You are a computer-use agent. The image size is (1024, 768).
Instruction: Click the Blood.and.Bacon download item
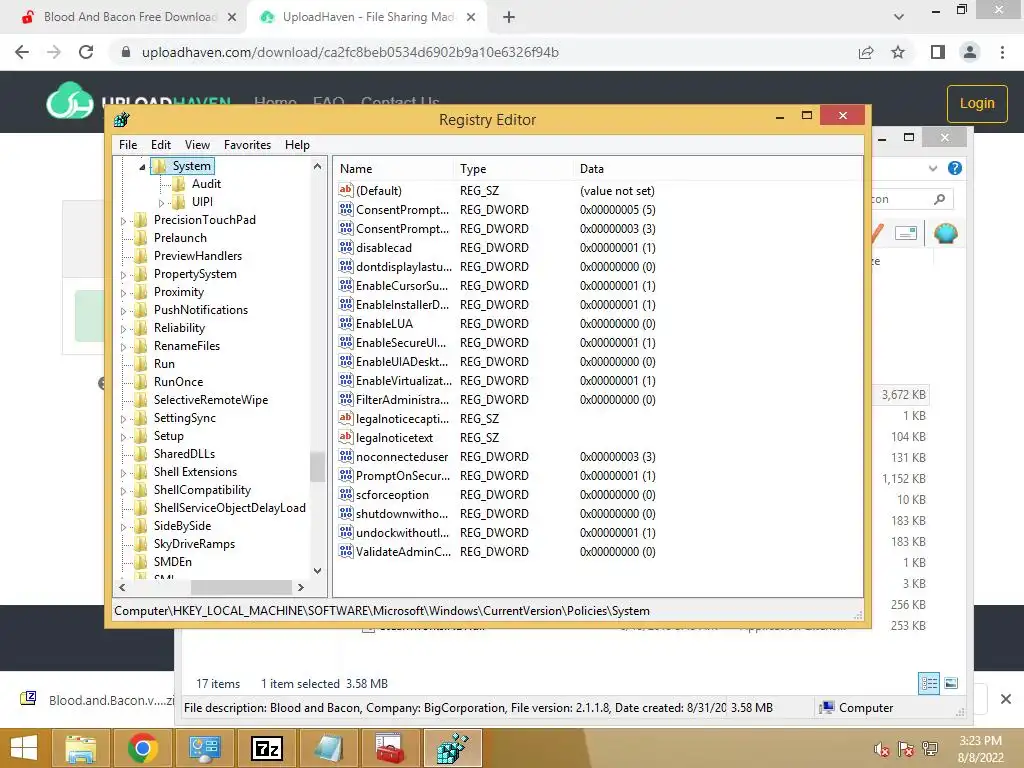(96, 700)
